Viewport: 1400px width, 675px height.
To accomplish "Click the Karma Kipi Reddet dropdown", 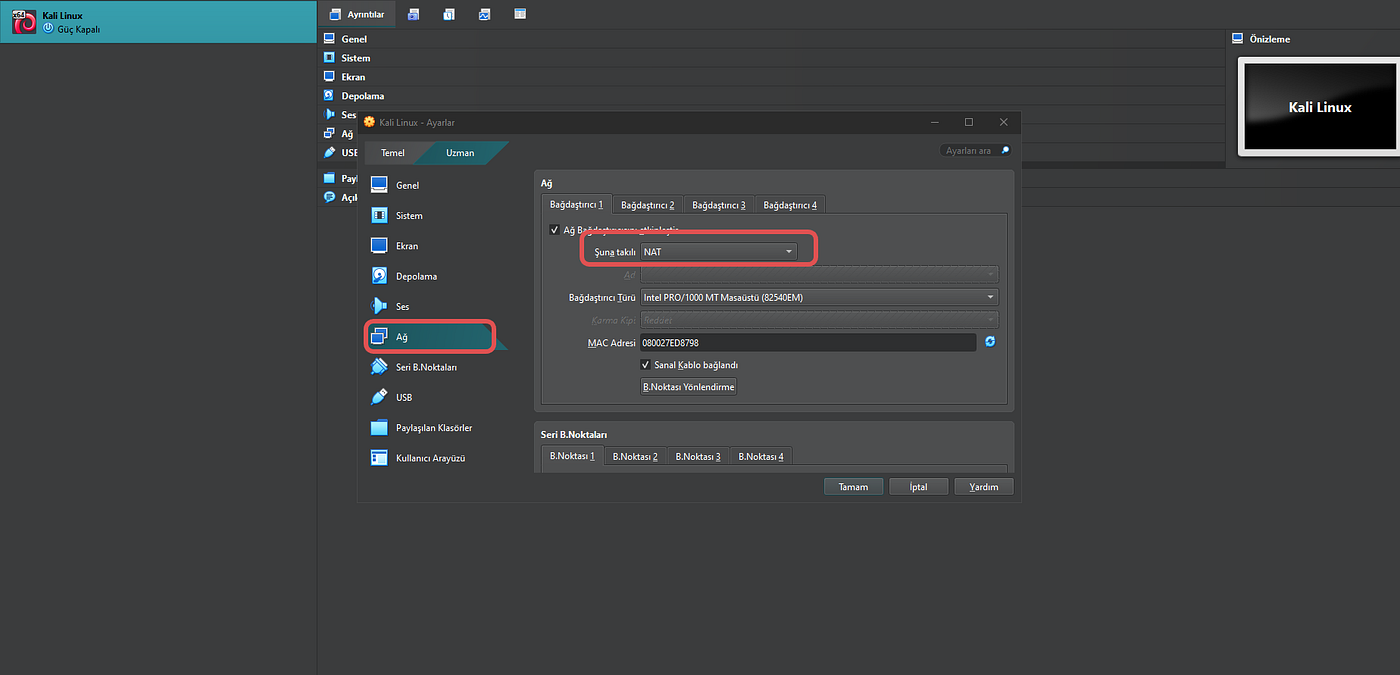I will pos(819,320).
